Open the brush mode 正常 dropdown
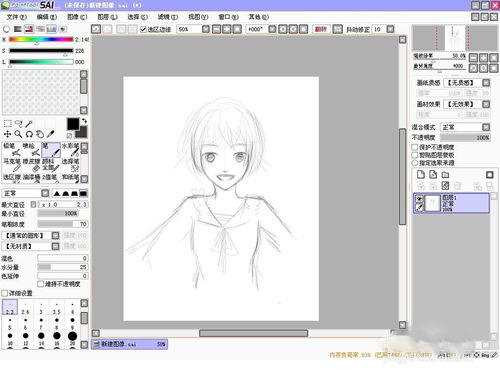 pyautogui.click(x=26, y=193)
